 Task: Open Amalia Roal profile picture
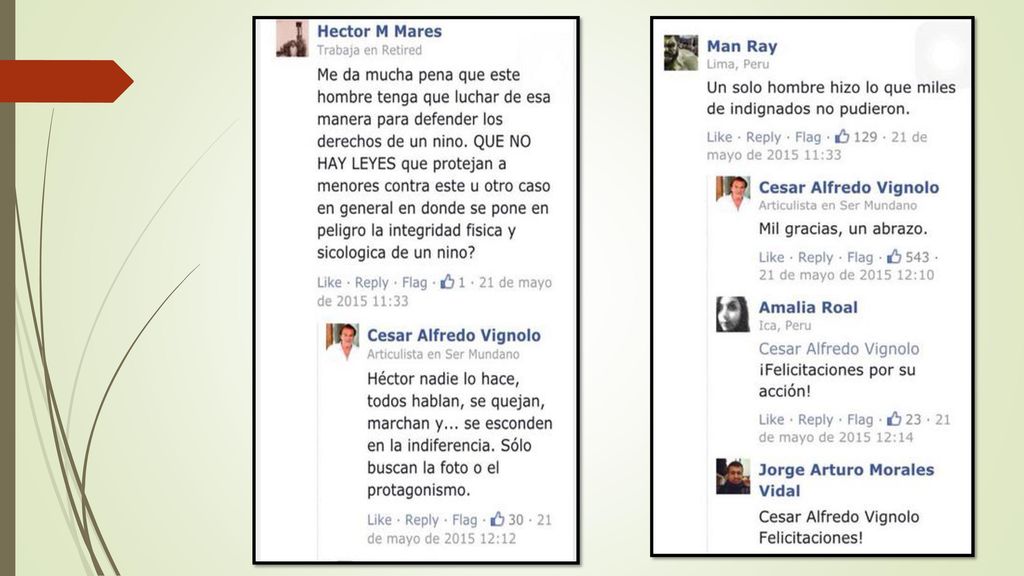[x=733, y=314]
